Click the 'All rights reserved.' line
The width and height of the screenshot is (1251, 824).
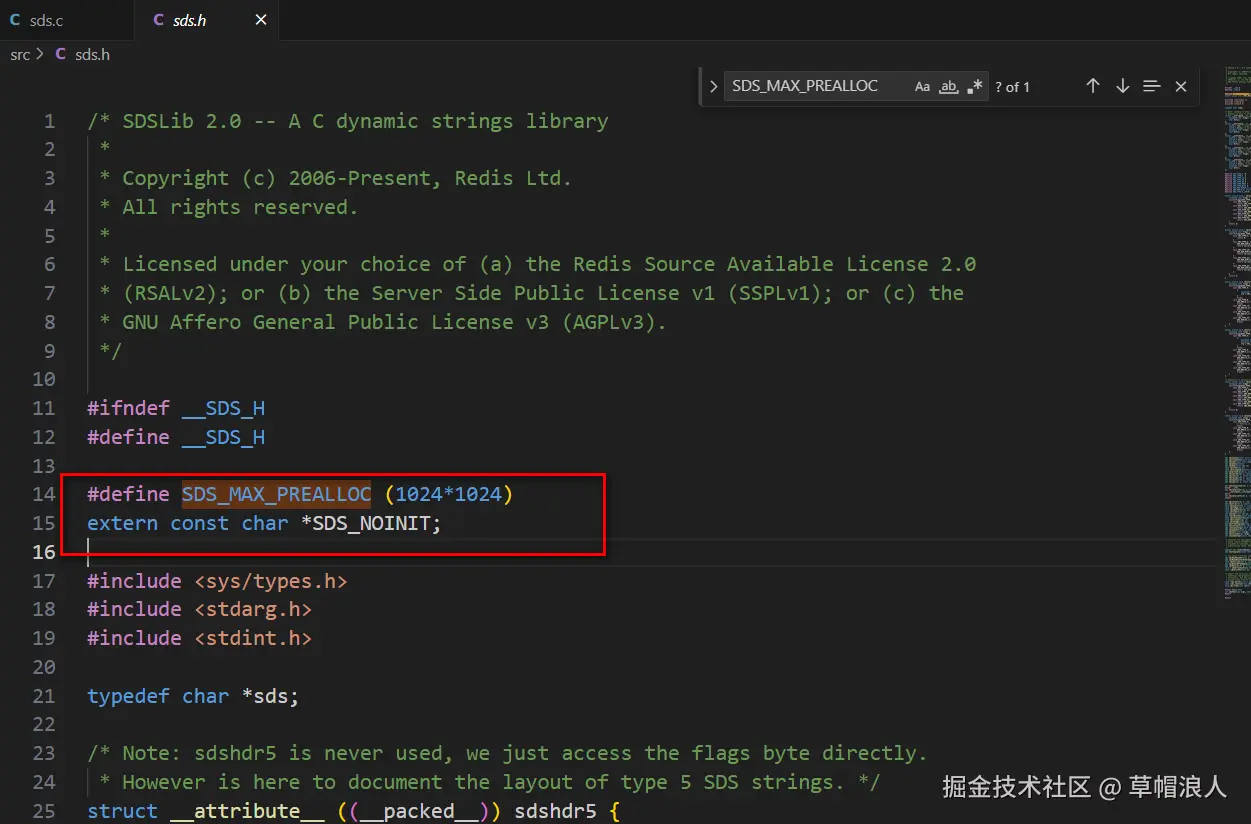pos(228,207)
